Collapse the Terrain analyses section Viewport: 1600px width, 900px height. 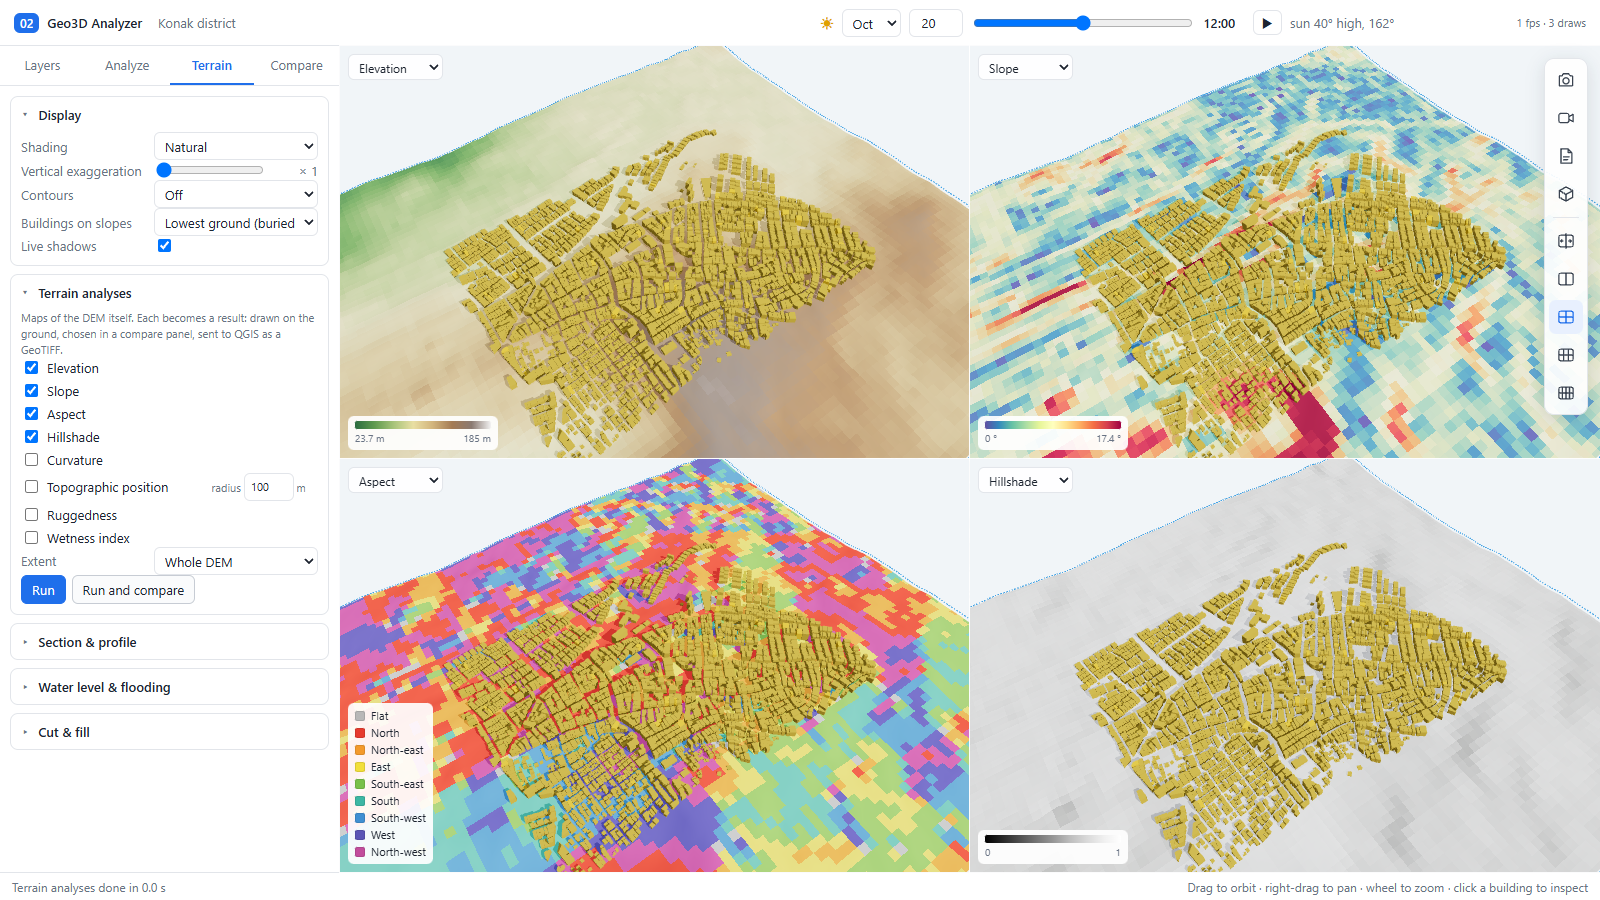click(x=85, y=293)
